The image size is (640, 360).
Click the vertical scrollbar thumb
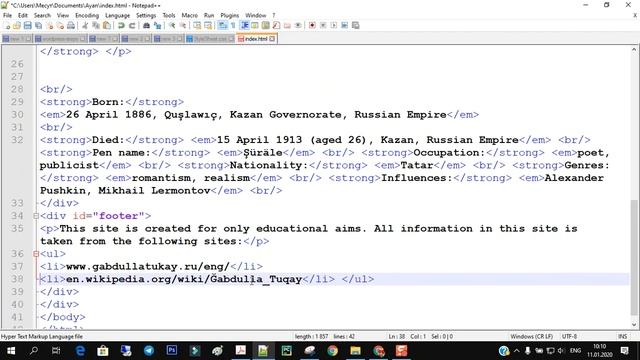pyautogui.click(x=634, y=258)
